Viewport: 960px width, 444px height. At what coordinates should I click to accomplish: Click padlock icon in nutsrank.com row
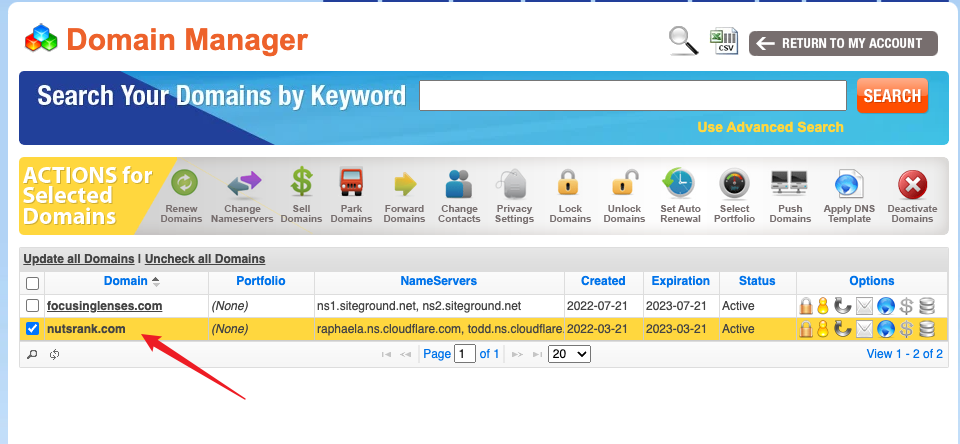coord(806,329)
